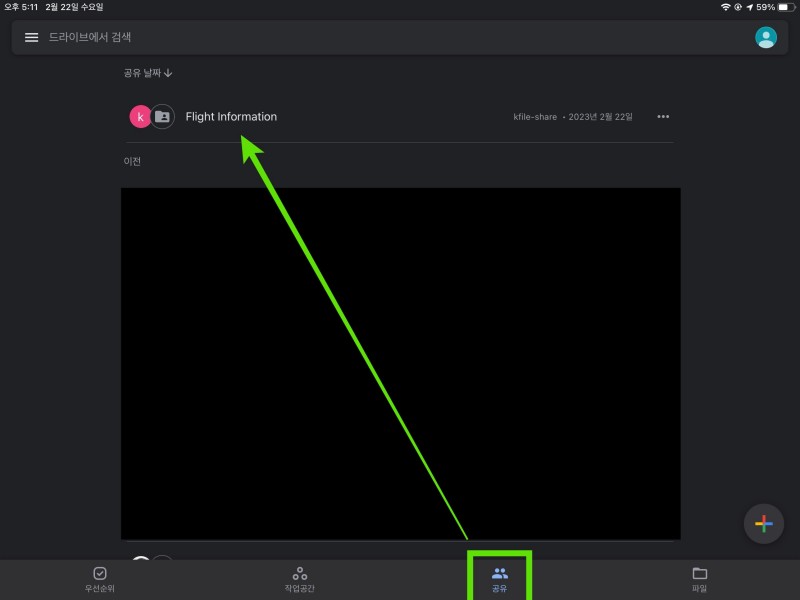The height and width of the screenshot is (600, 800).
Task: Click the screen rotation lock status icon
Action: tap(737, 7)
